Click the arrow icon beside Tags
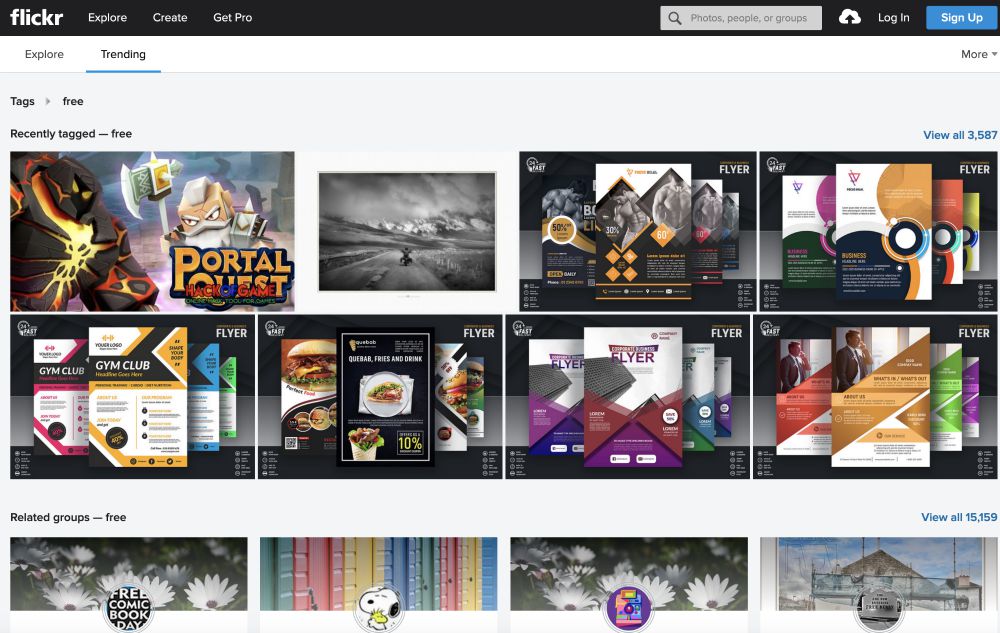Image resolution: width=1000 pixels, height=633 pixels. pyautogui.click(x=48, y=101)
